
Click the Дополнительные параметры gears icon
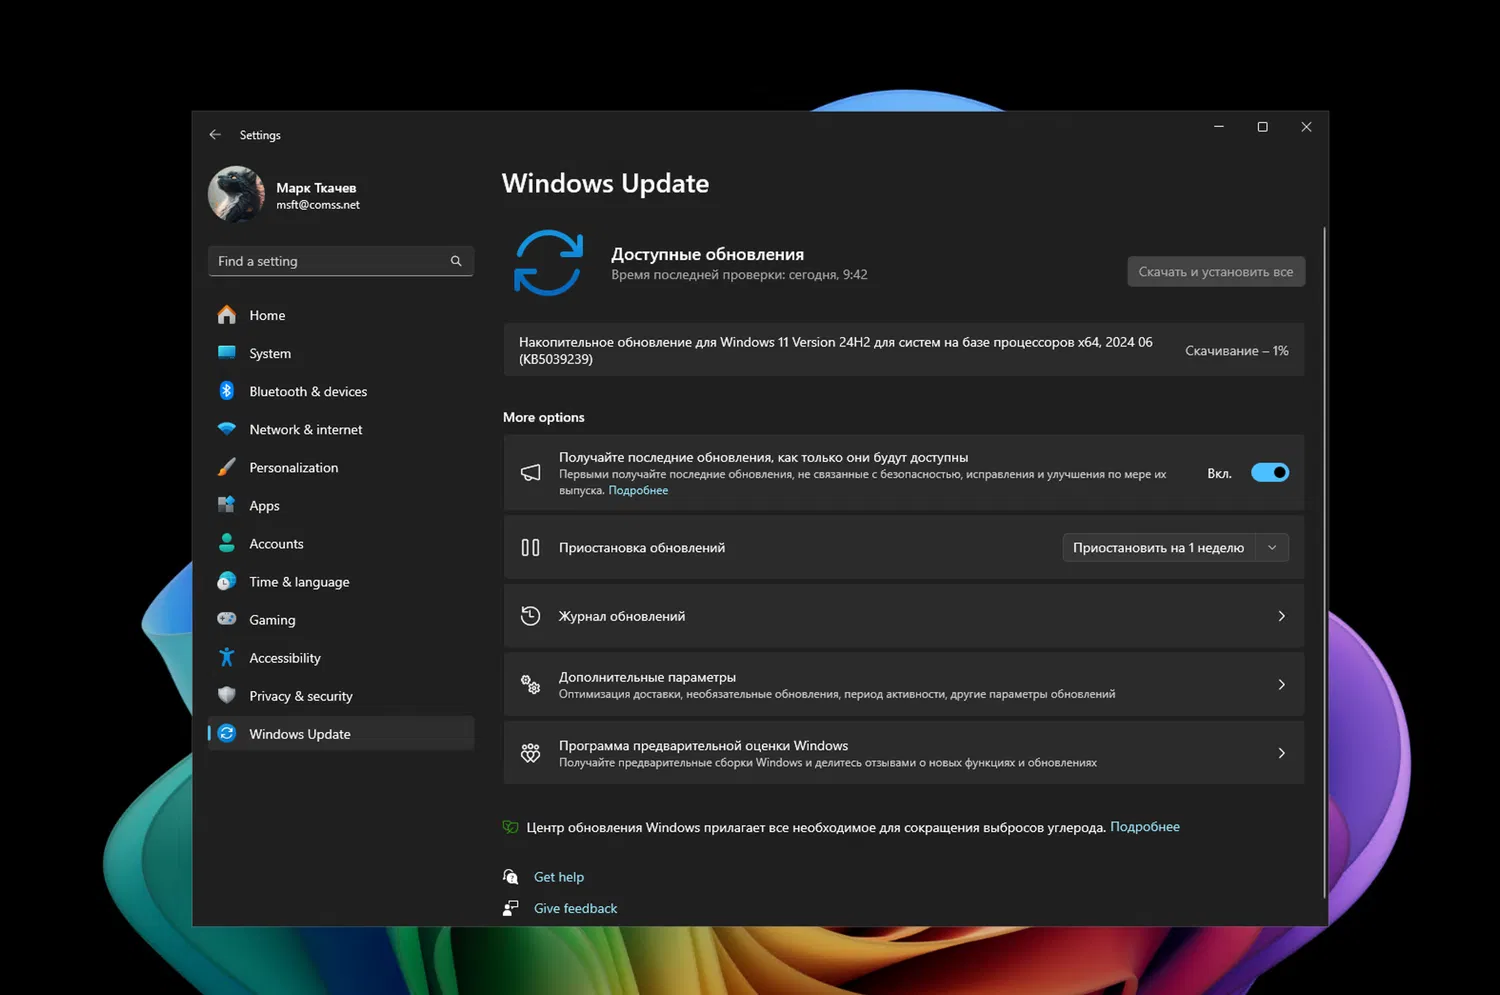tap(531, 685)
